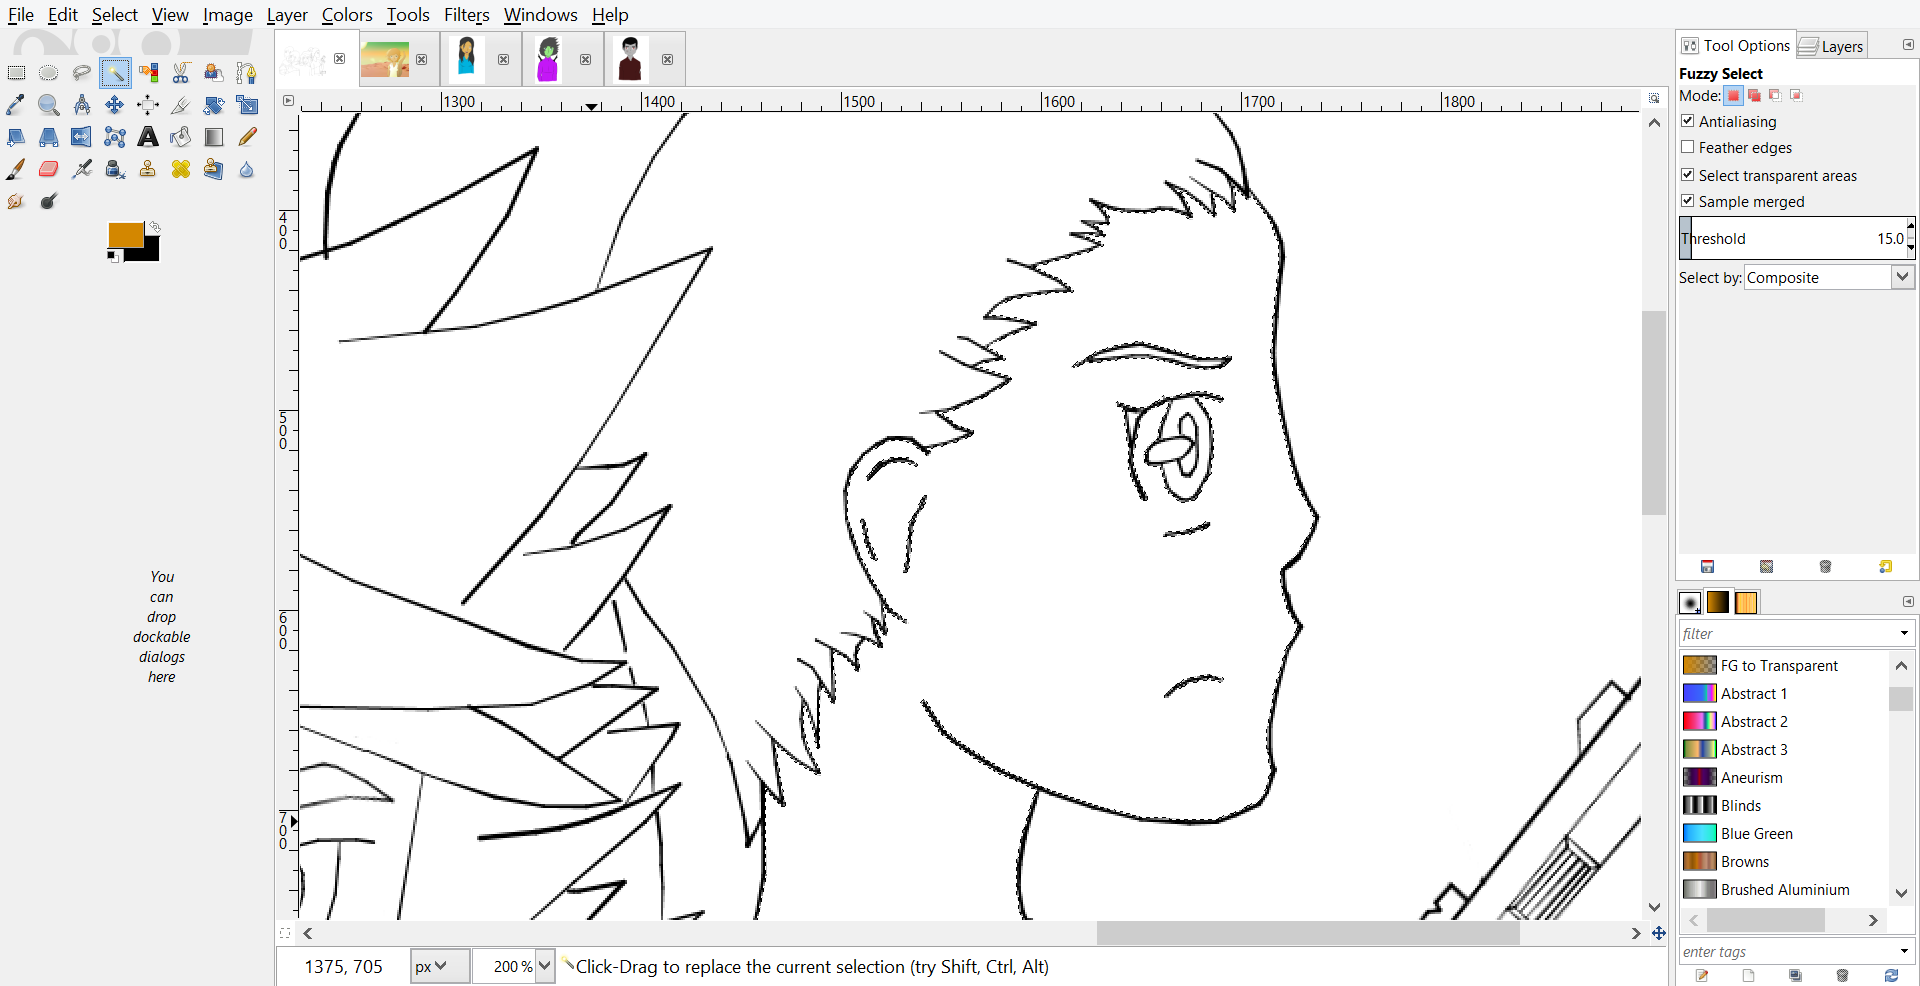The image size is (1920, 986).
Task: Open the Select by Composite dropdown
Action: coord(1829,277)
